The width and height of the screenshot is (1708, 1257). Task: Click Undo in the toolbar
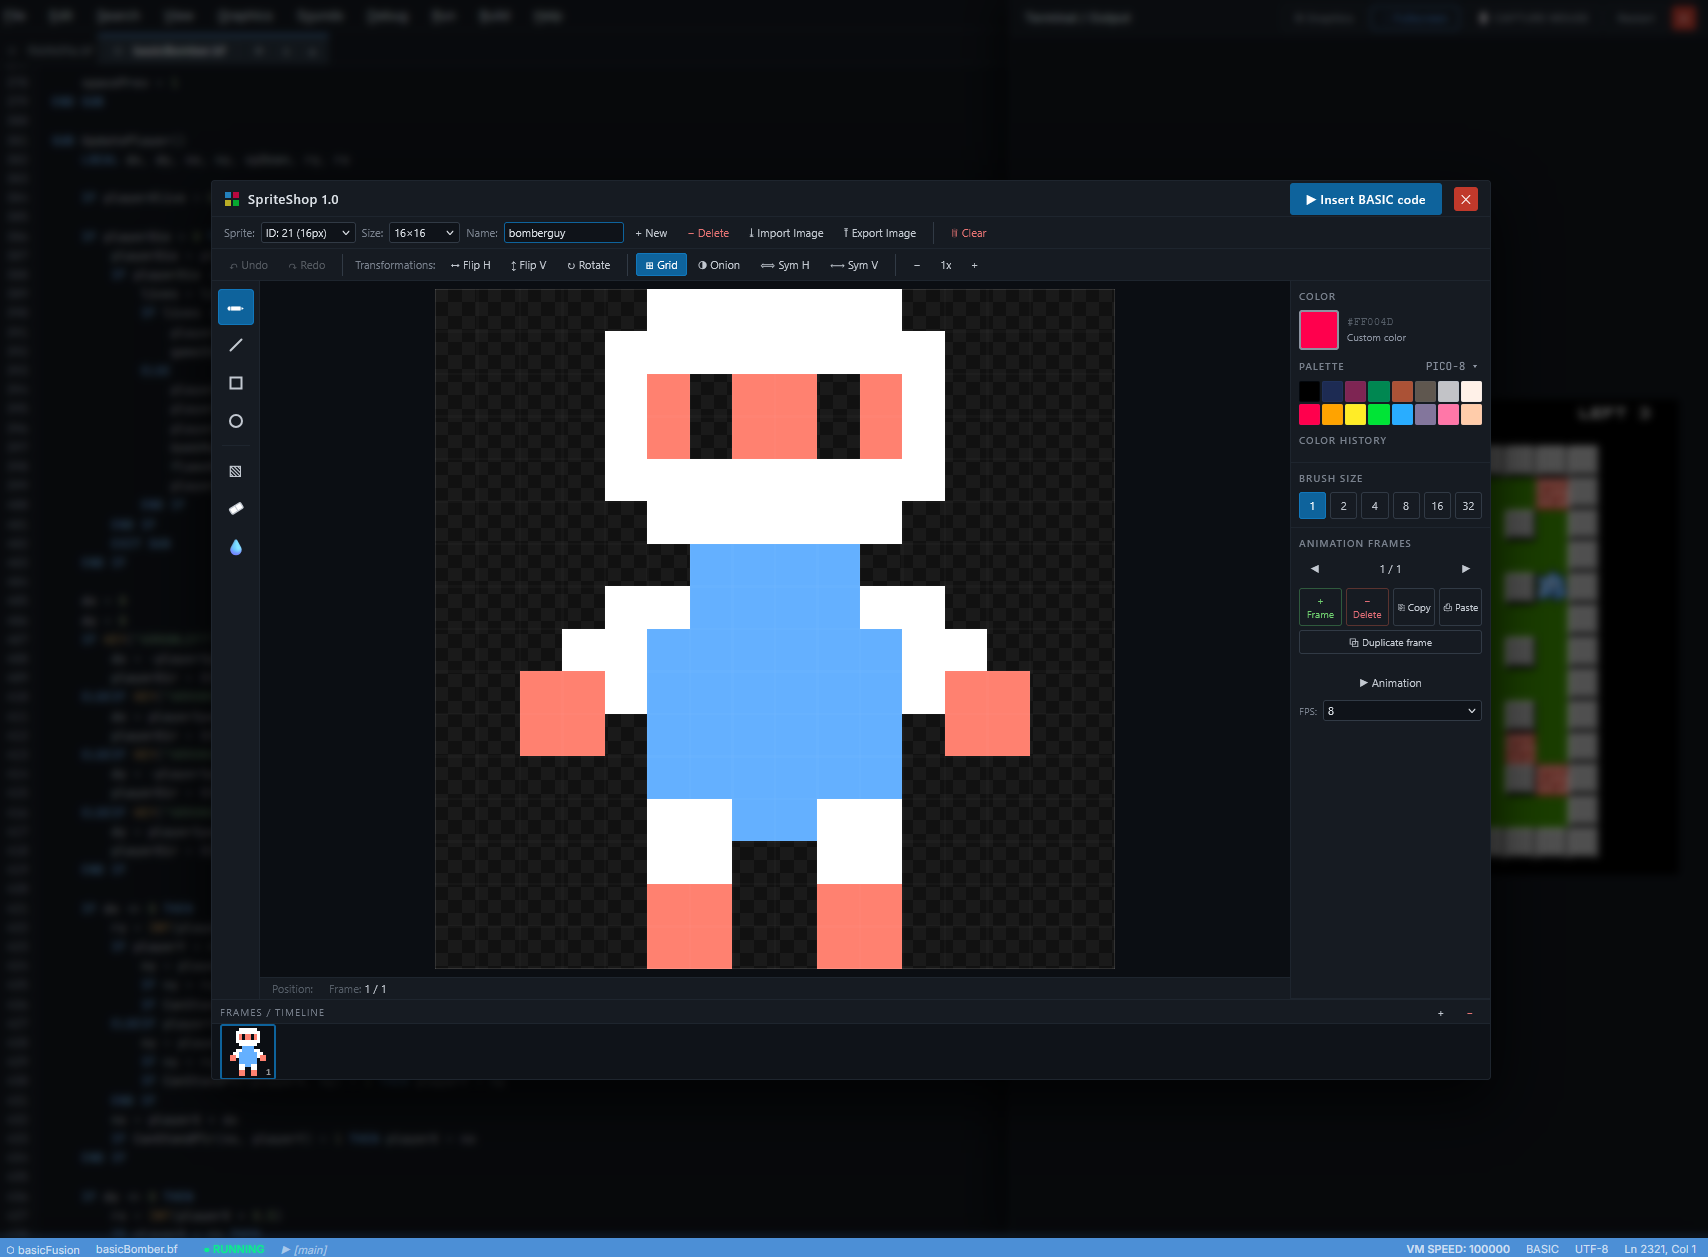tap(249, 265)
